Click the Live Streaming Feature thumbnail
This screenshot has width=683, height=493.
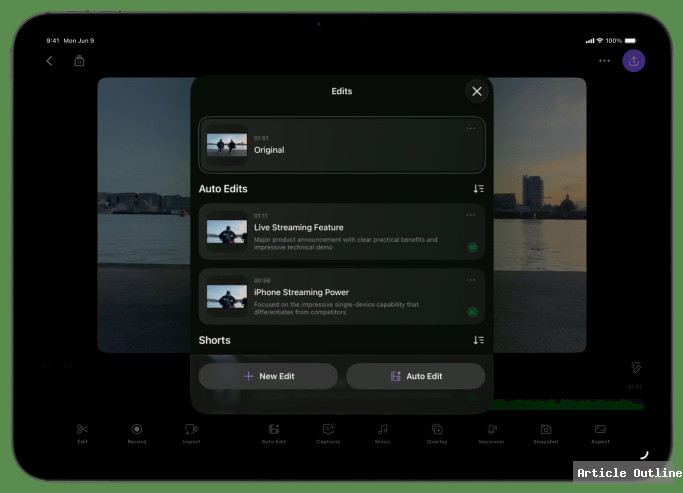(x=227, y=232)
